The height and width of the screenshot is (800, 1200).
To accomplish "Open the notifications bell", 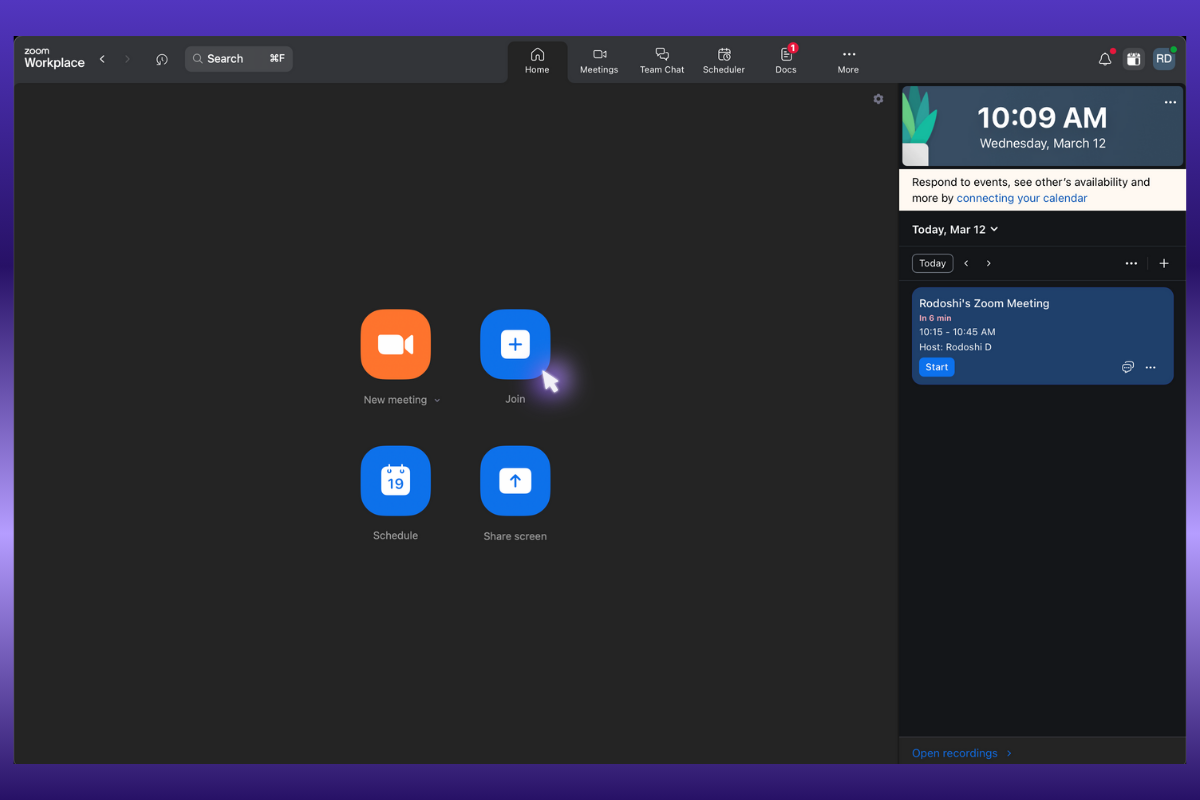I will 1105,59.
